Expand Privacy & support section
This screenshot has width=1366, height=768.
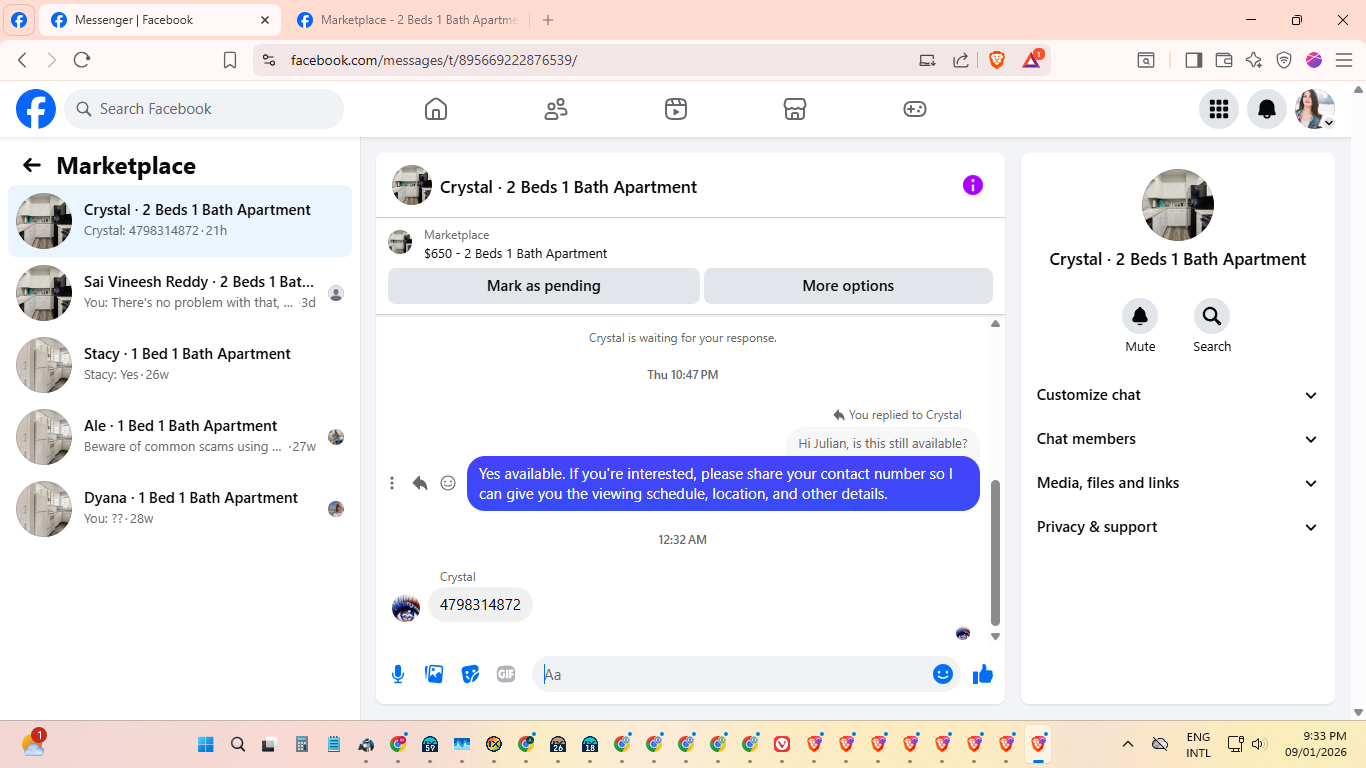[x=1178, y=527]
